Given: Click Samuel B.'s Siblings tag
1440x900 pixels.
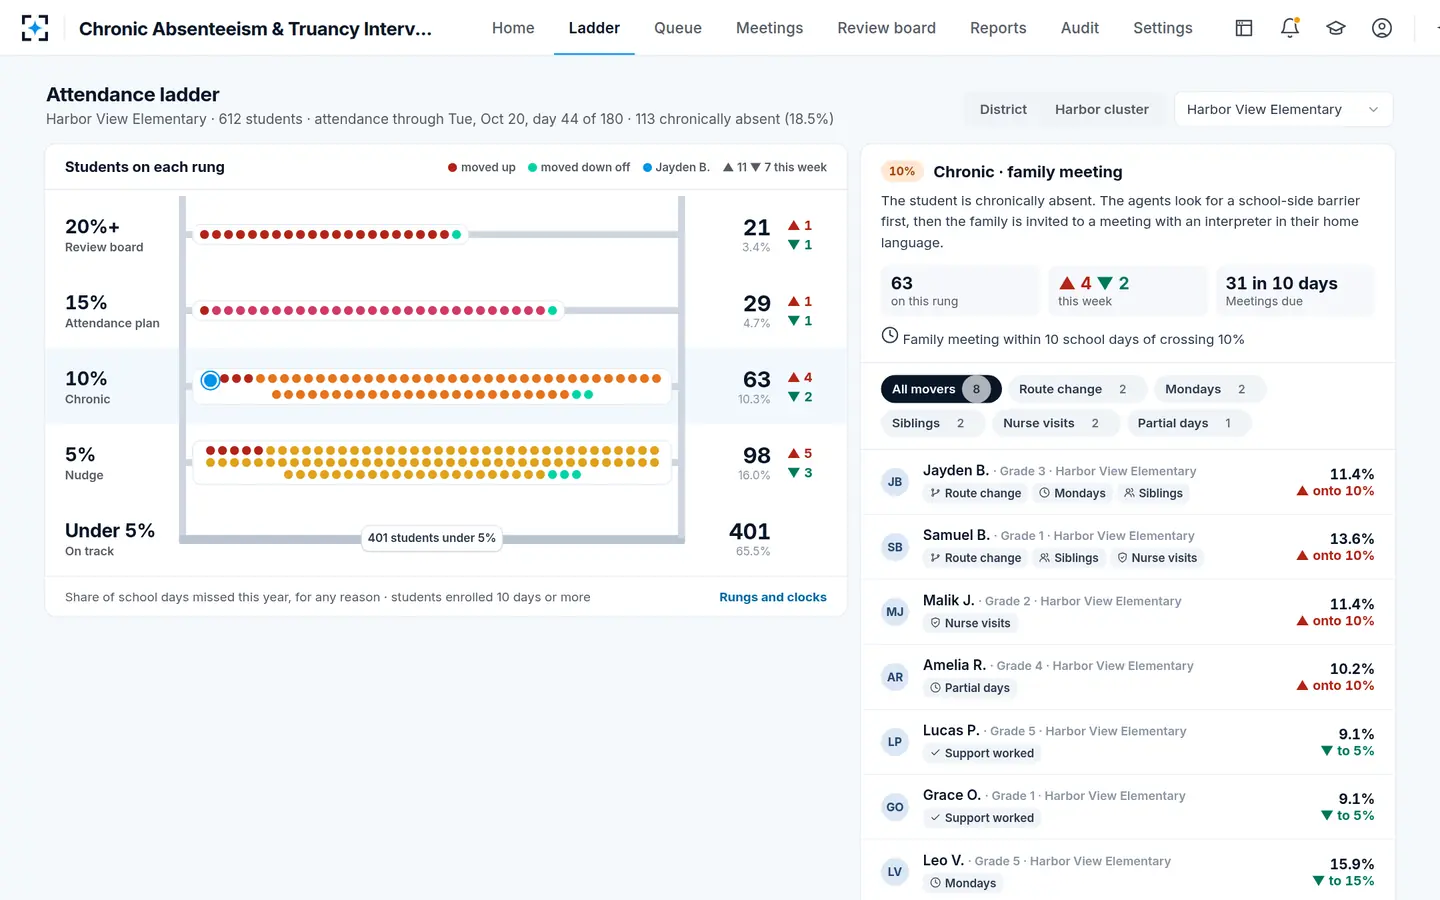Looking at the screenshot, I should pyautogui.click(x=1069, y=558).
